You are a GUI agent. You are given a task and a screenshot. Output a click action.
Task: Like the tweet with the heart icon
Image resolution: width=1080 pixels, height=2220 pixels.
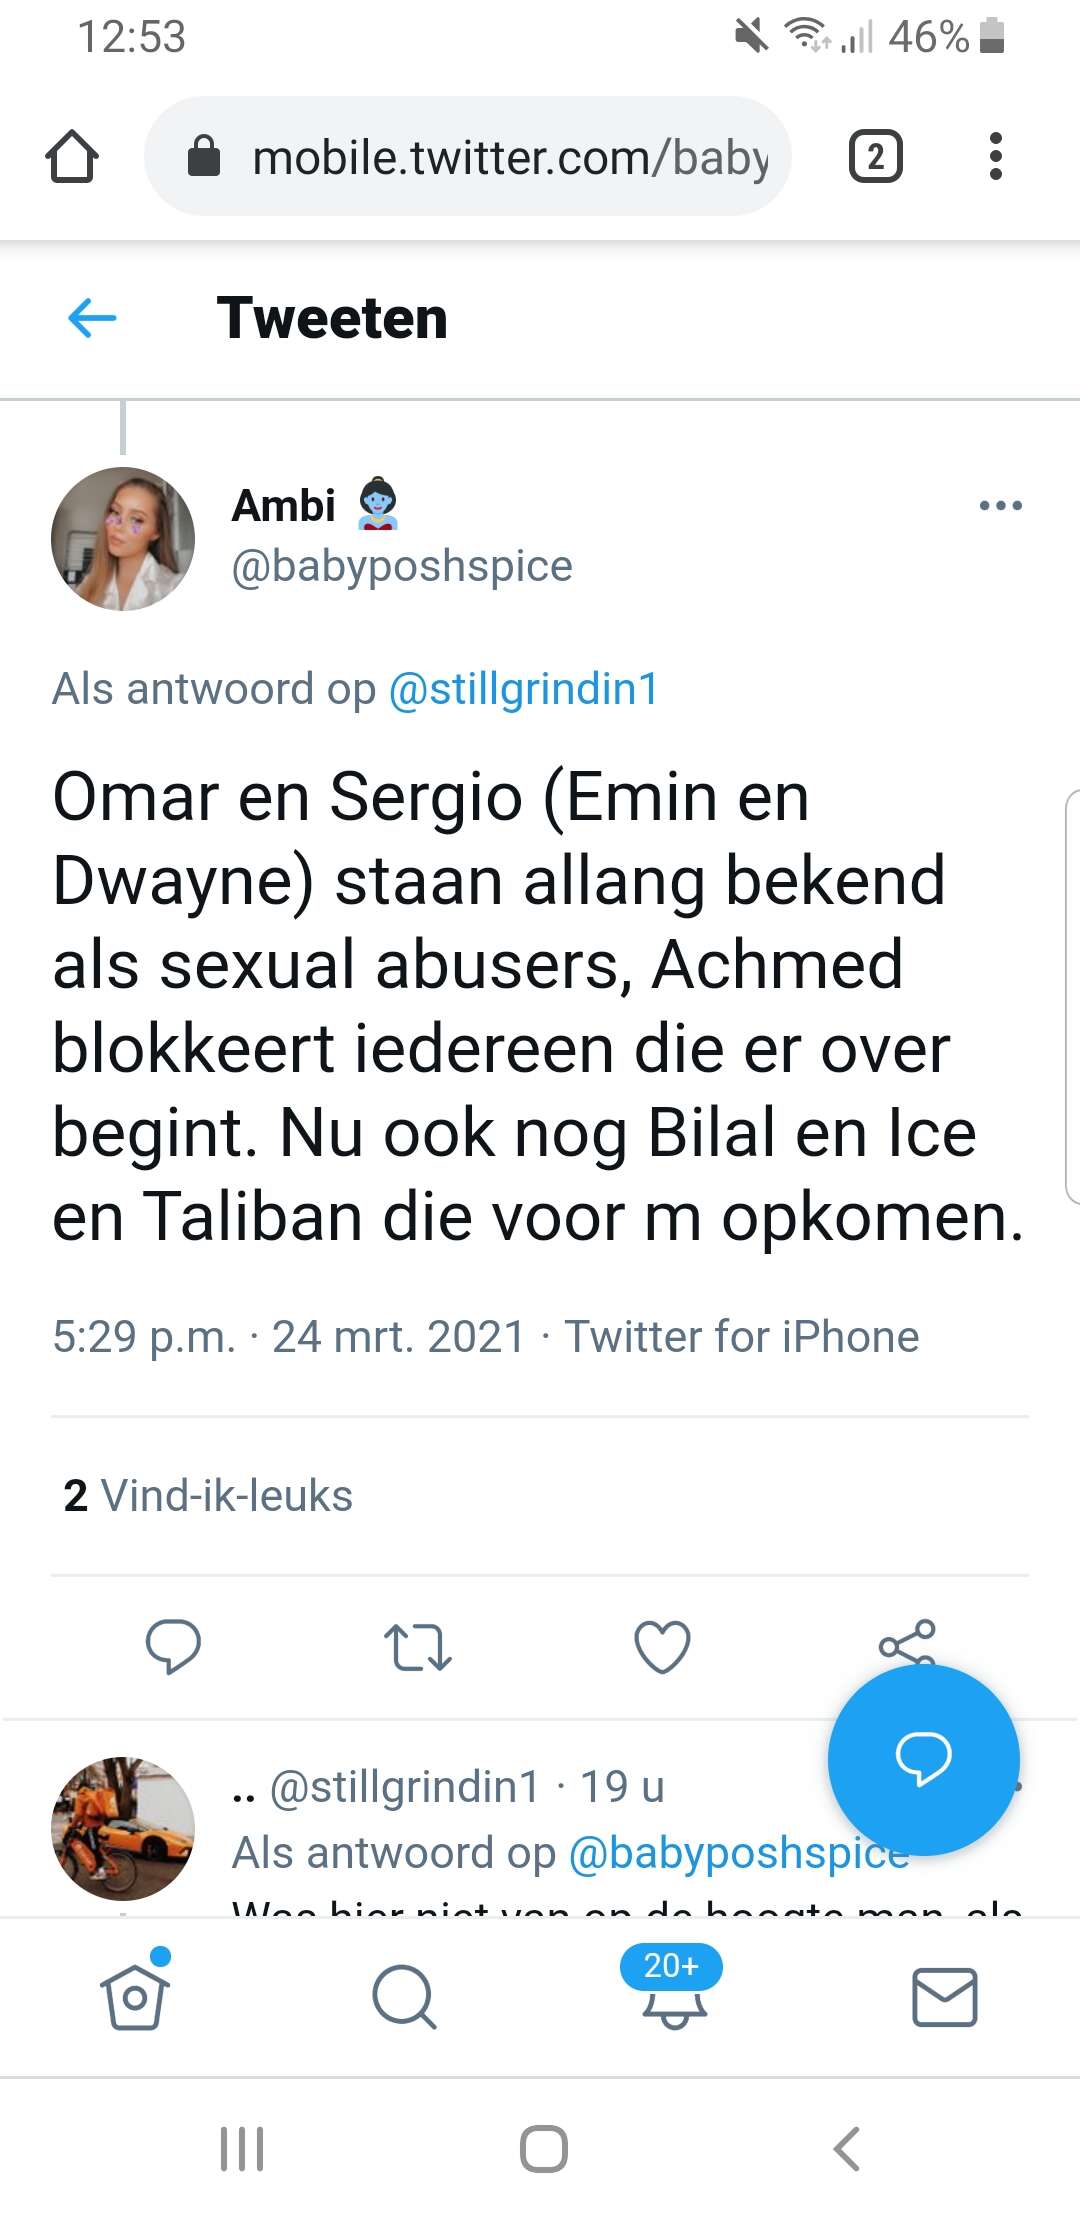pyautogui.click(x=663, y=1647)
